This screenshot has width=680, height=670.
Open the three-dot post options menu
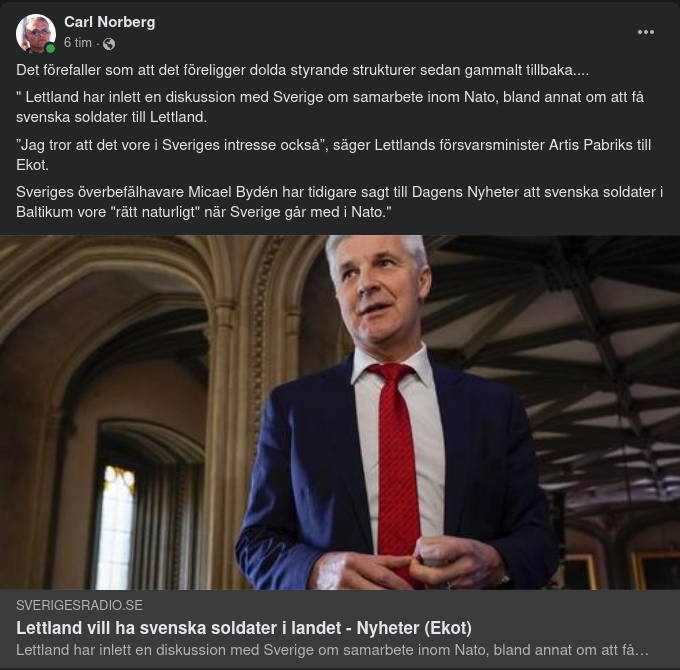[x=646, y=32]
